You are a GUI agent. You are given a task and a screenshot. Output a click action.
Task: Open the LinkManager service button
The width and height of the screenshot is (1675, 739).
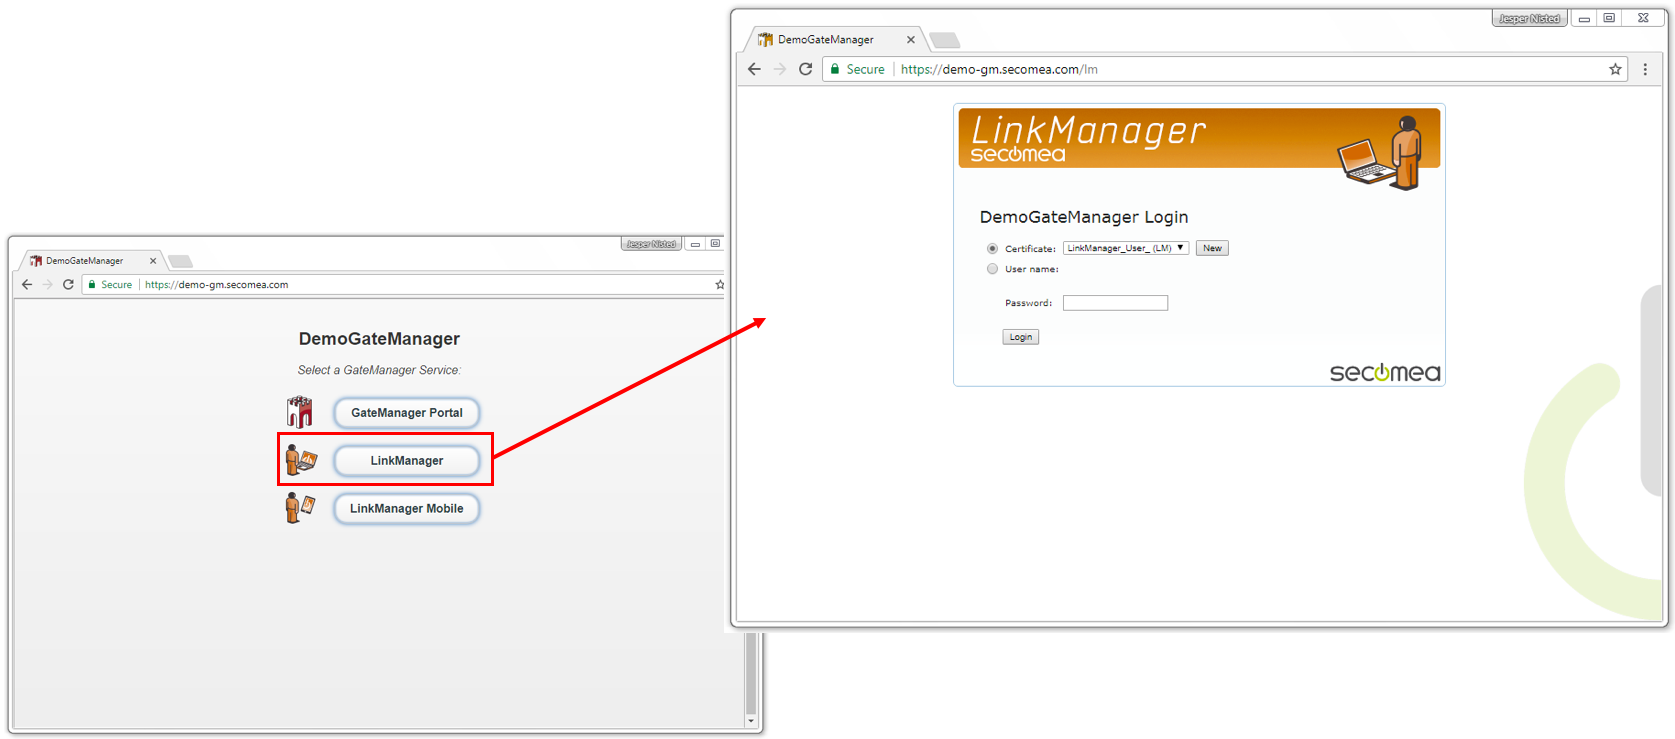(x=406, y=460)
